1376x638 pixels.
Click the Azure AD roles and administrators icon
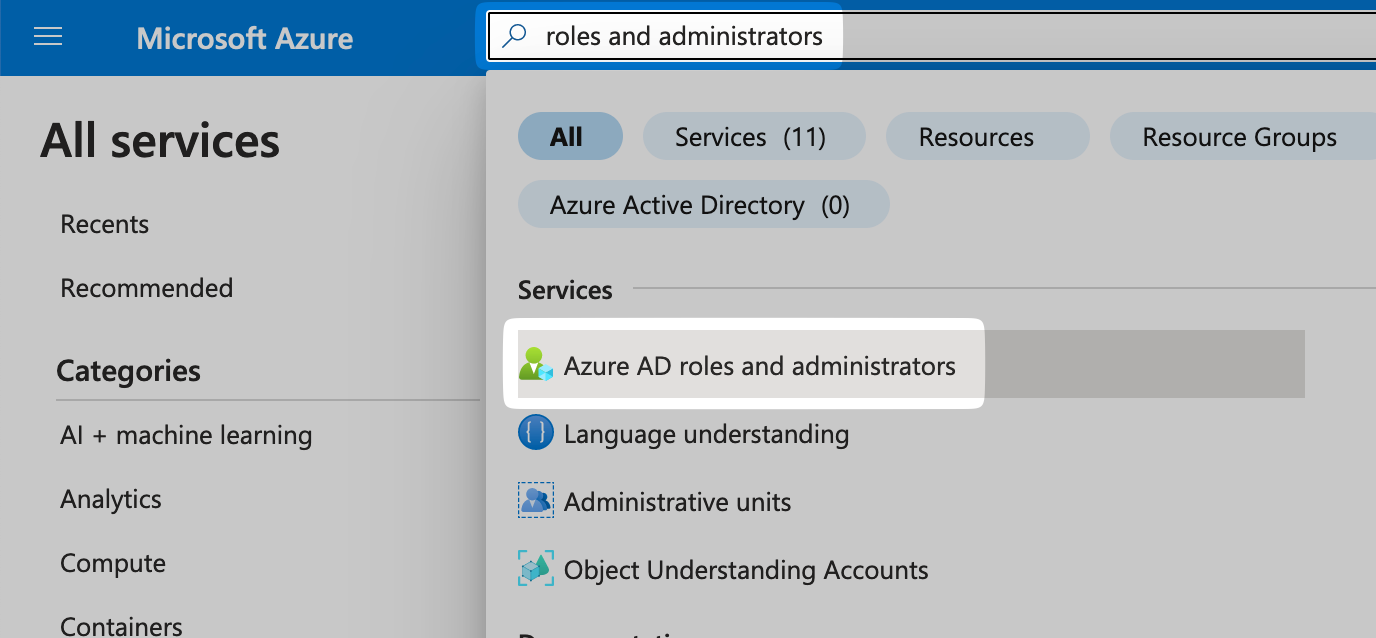tap(536, 364)
